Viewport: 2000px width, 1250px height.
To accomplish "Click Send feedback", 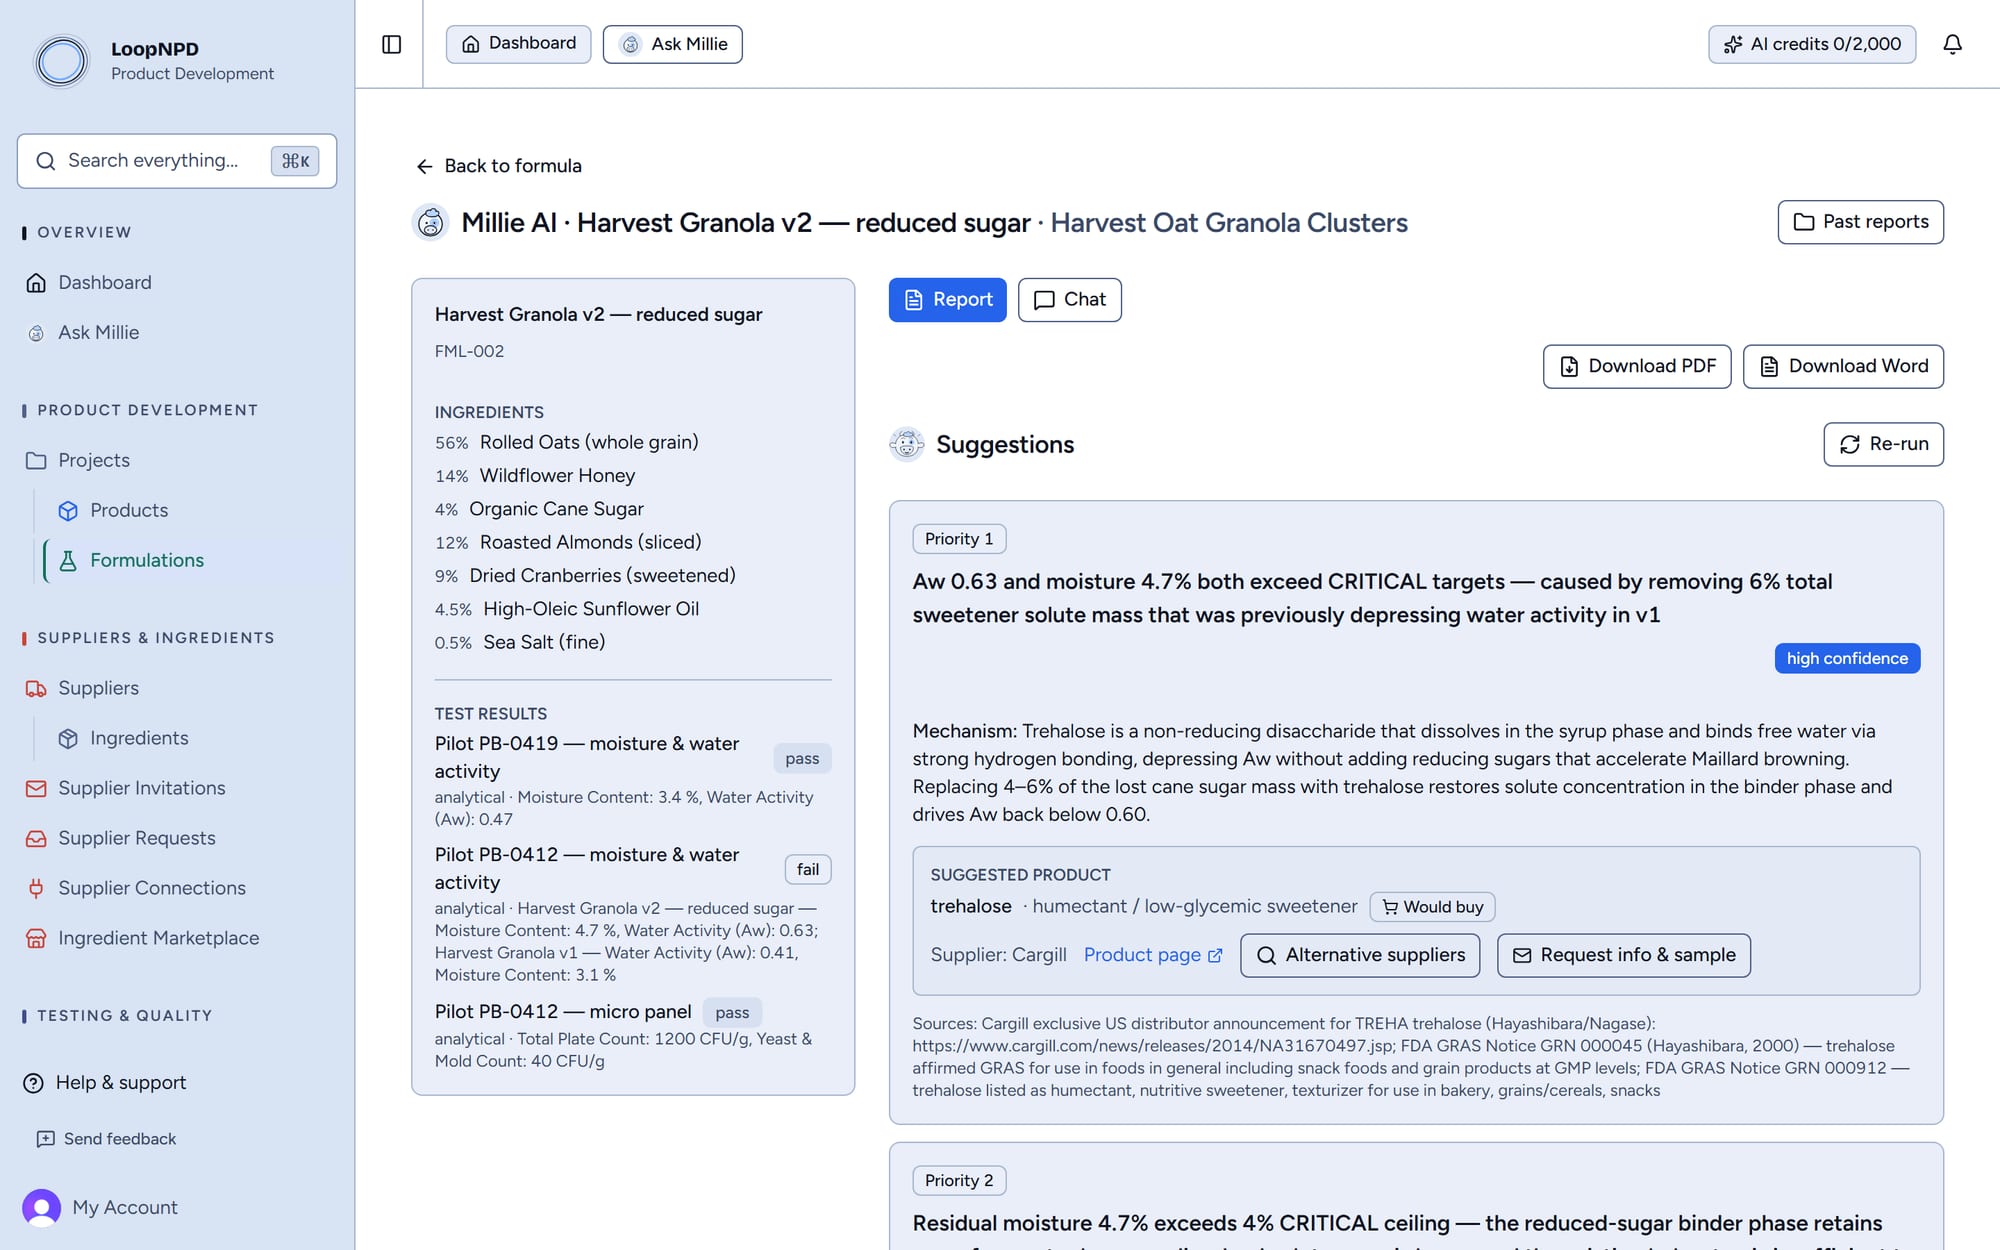I will point(107,1139).
